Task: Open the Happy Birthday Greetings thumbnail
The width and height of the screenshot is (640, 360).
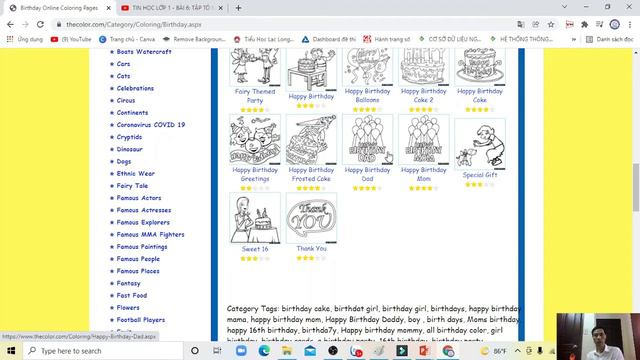Action: click(255, 140)
